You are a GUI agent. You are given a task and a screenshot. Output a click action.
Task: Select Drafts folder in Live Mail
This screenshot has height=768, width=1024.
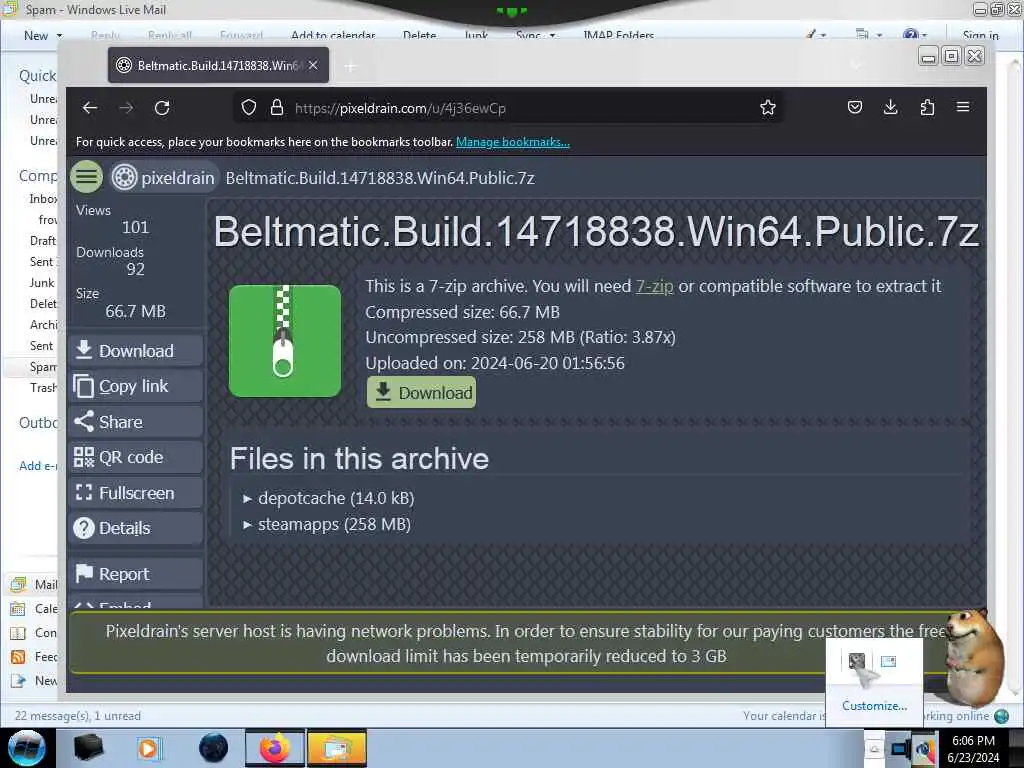43,241
